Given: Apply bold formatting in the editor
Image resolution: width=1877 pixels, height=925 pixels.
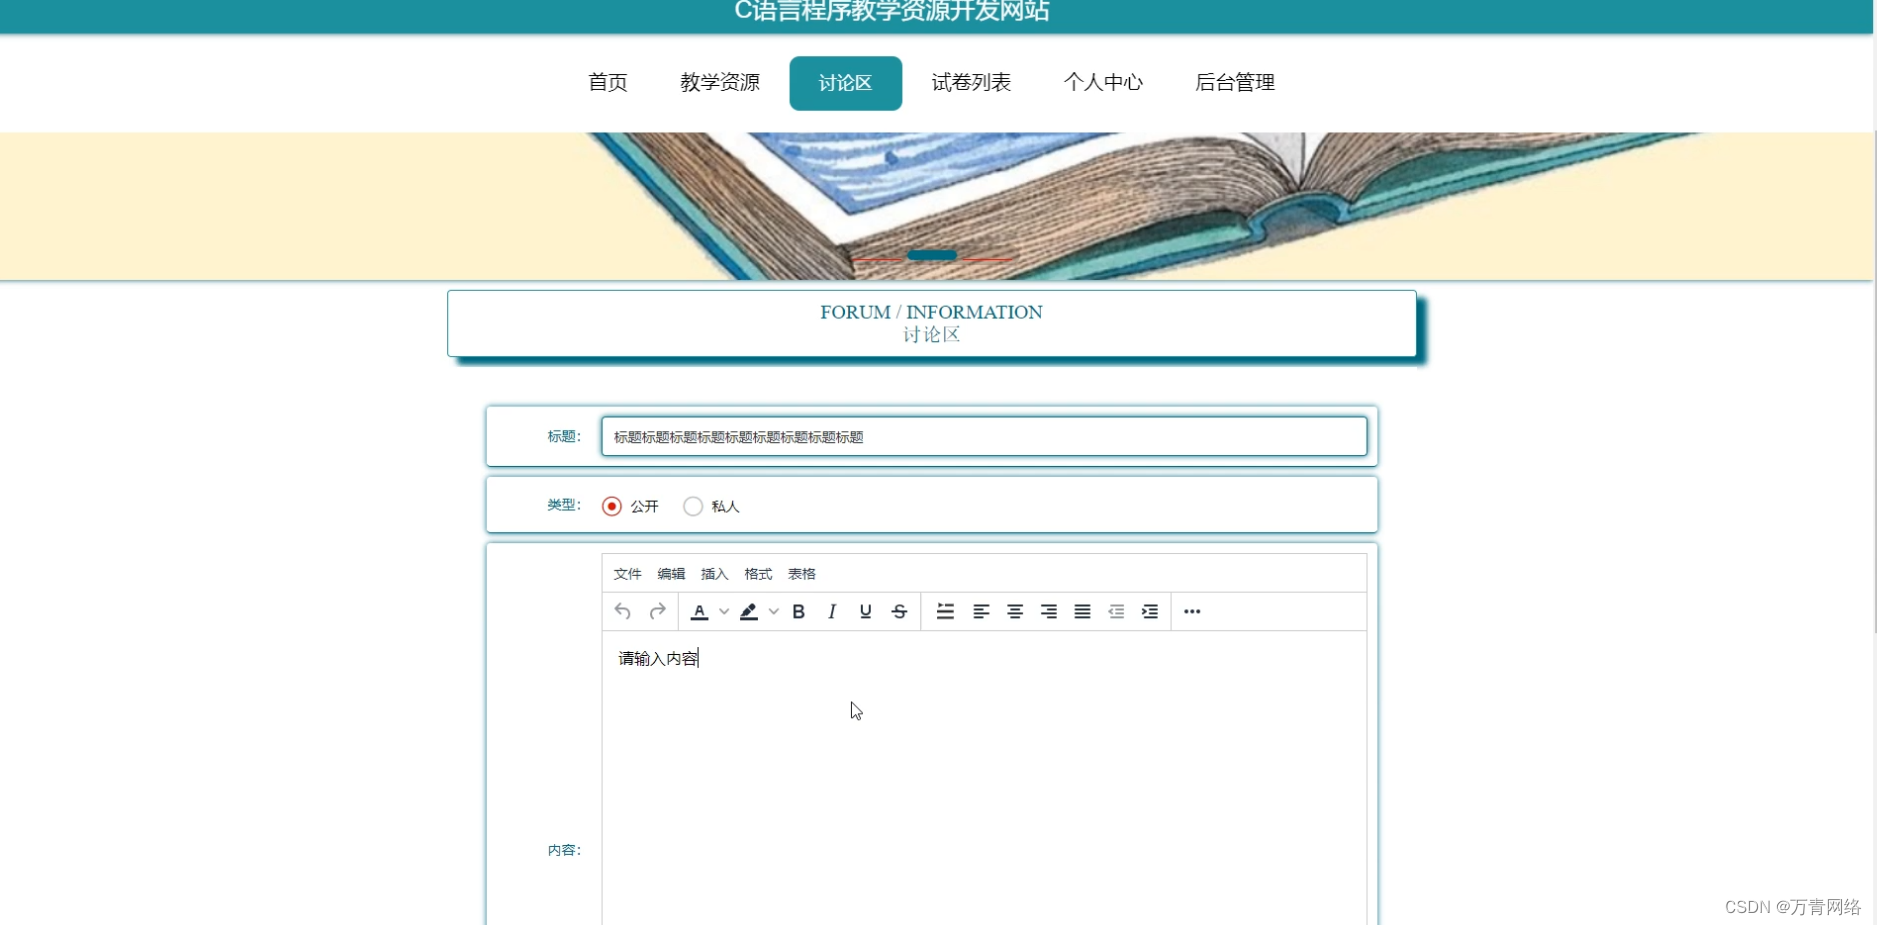Looking at the screenshot, I should pyautogui.click(x=798, y=611).
